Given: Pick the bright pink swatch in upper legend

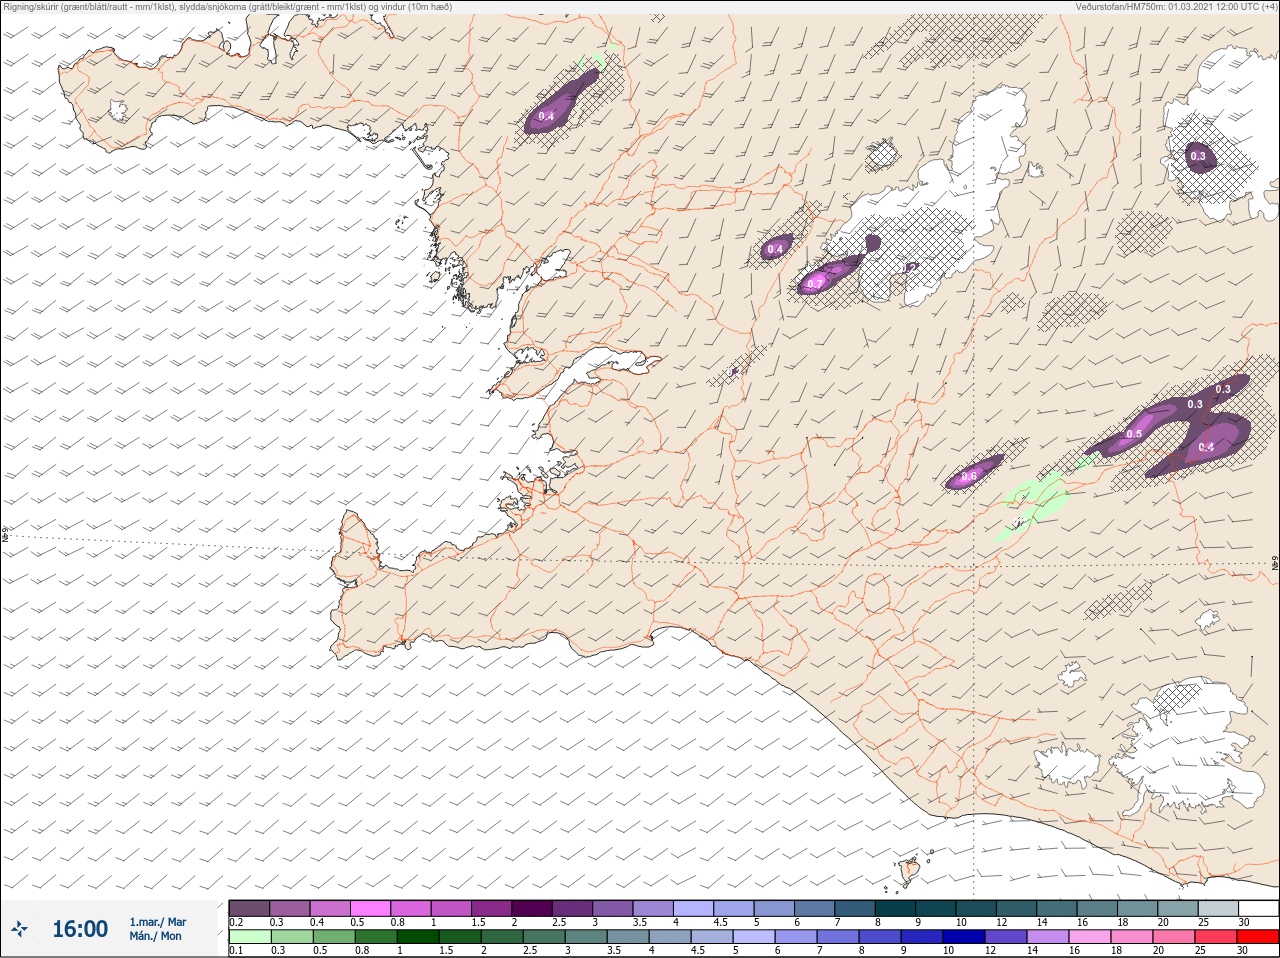Looking at the screenshot, I should point(370,908).
